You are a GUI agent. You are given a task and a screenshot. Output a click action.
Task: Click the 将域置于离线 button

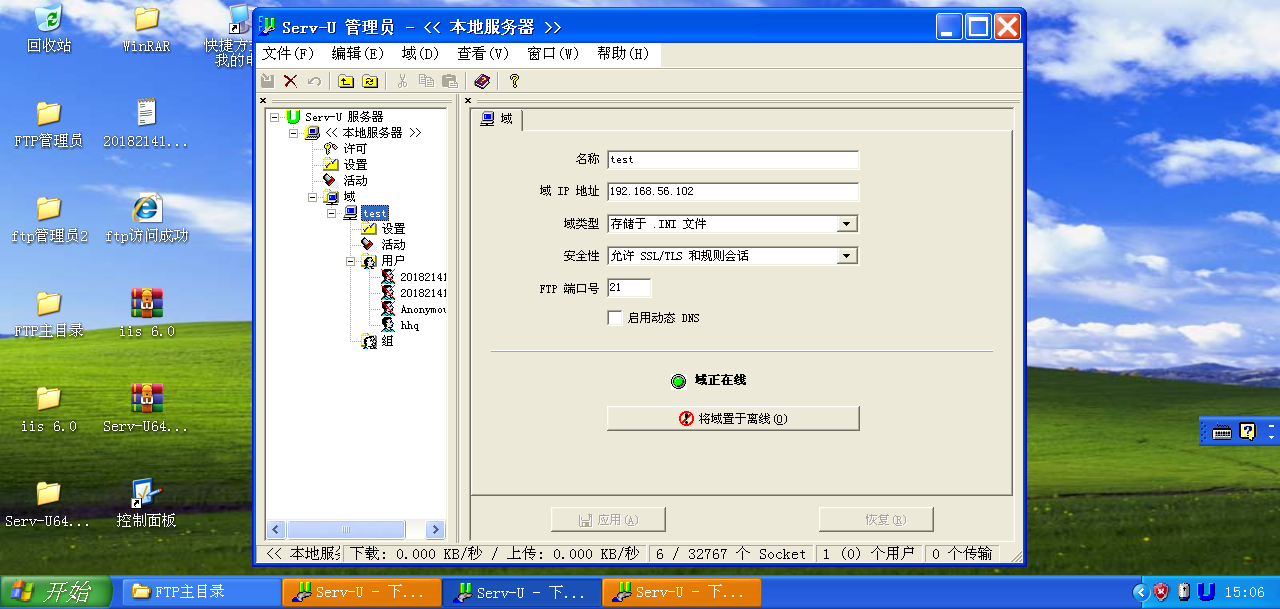point(733,419)
